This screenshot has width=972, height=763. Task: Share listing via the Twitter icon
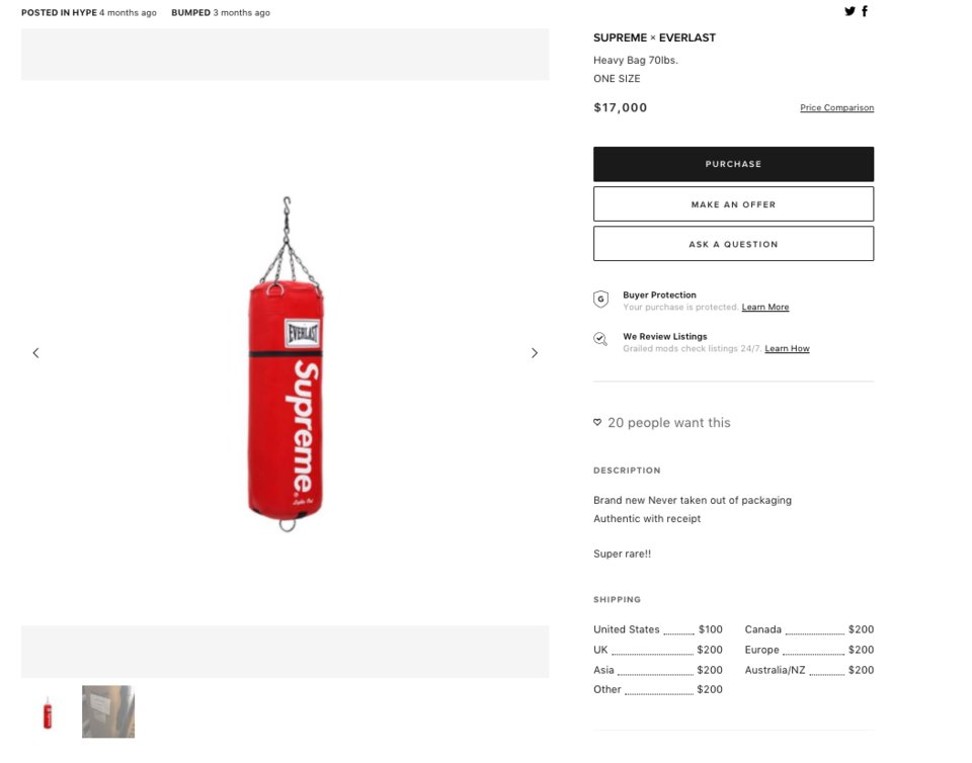[849, 11]
